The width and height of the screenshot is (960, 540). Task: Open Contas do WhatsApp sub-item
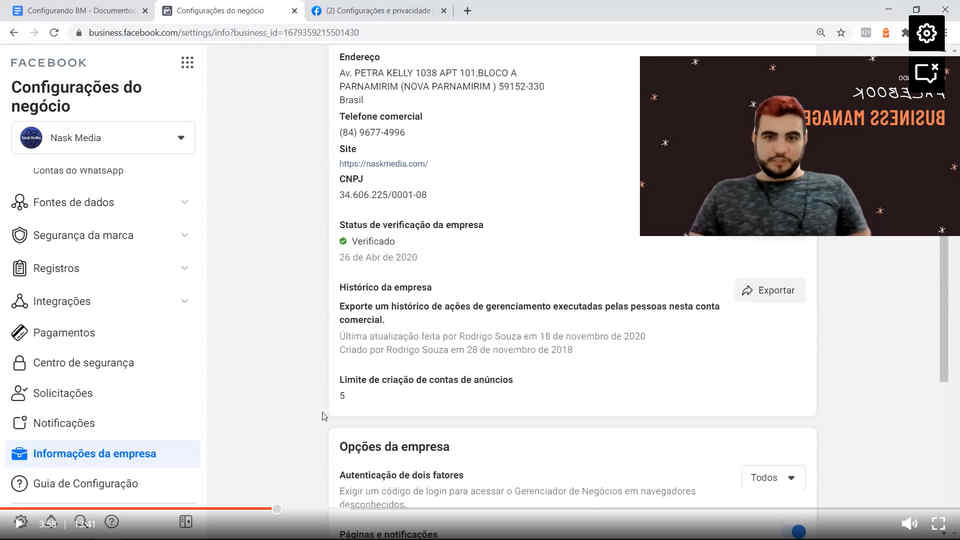click(x=78, y=171)
